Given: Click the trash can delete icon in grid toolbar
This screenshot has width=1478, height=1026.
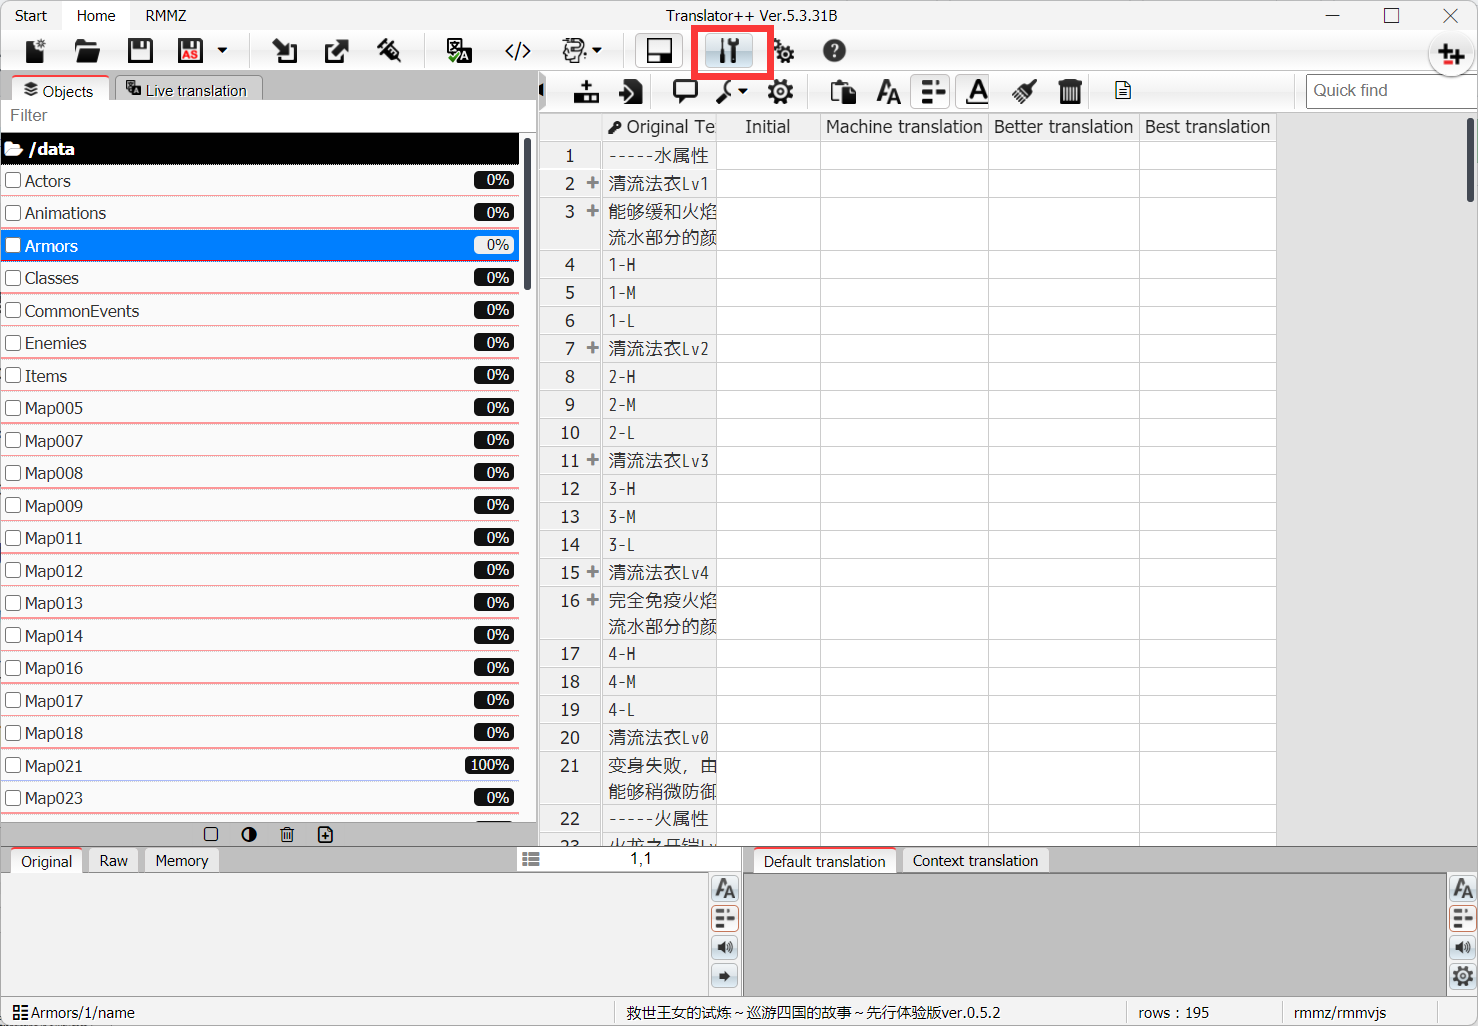Looking at the screenshot, I should pyautogui.click(x=1070, y=92).
